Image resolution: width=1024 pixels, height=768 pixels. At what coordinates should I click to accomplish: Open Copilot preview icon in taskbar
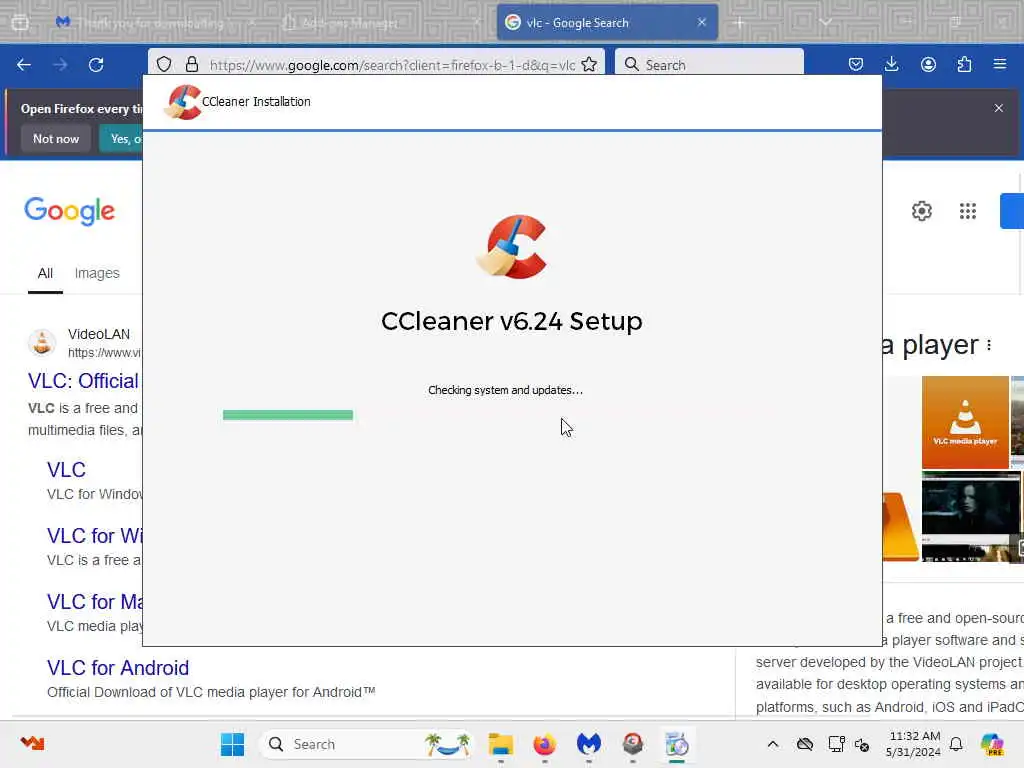point(992,744)
